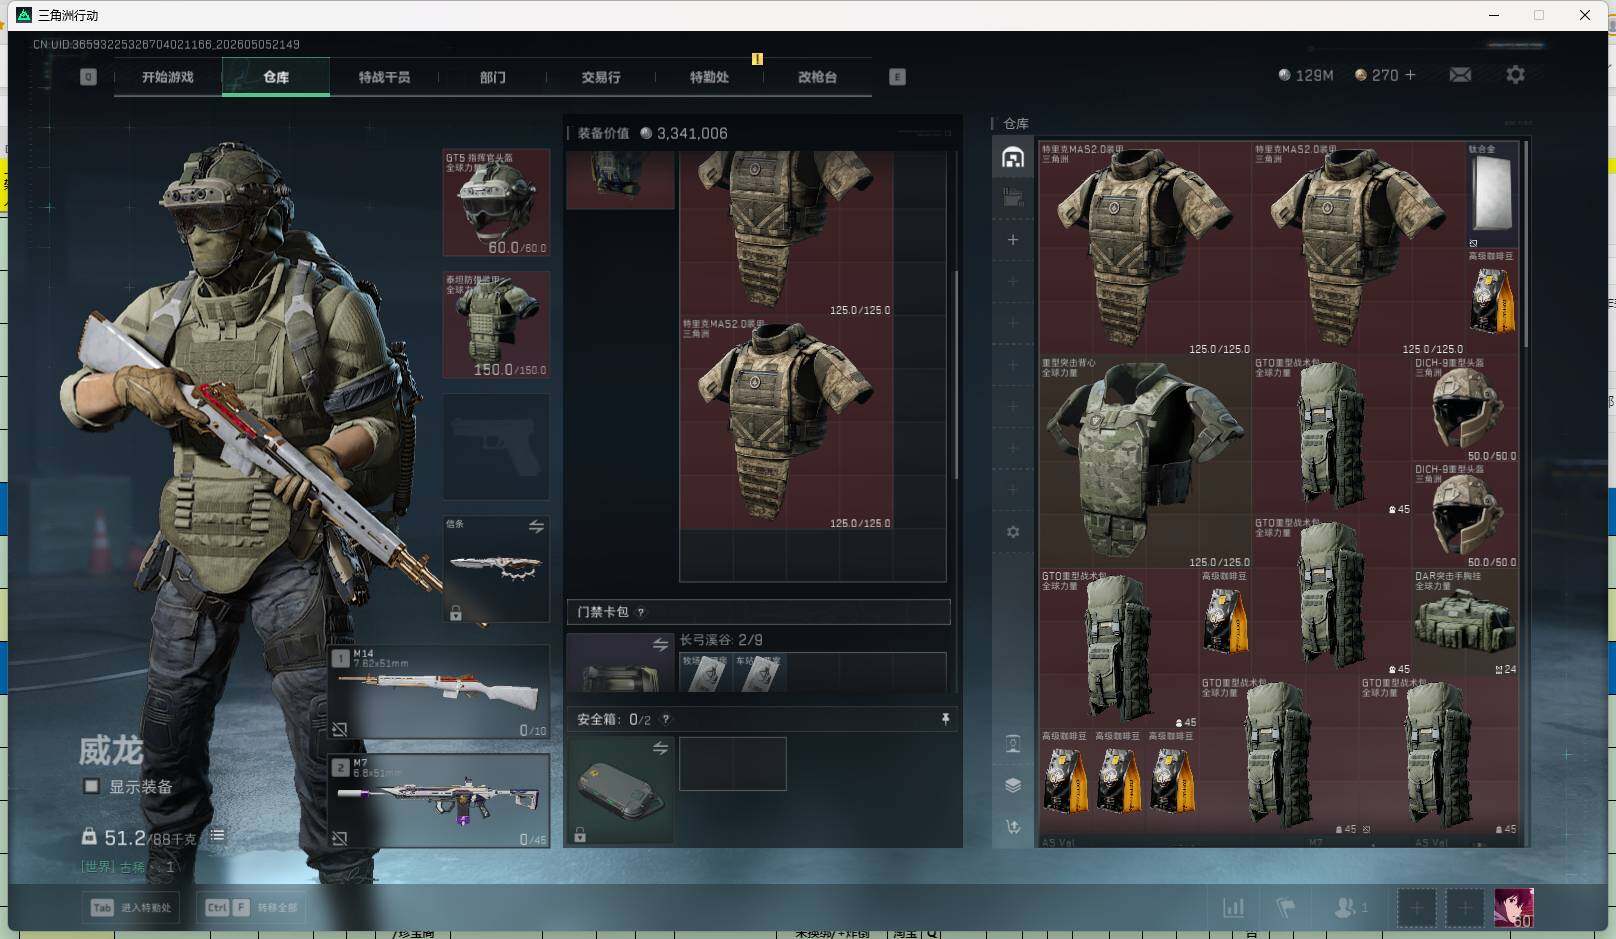The height and width of the screenshot is (939, 1616).
Task: Select the M14 7.62x51mm weapon slot
Action: [x=440, y=692]
